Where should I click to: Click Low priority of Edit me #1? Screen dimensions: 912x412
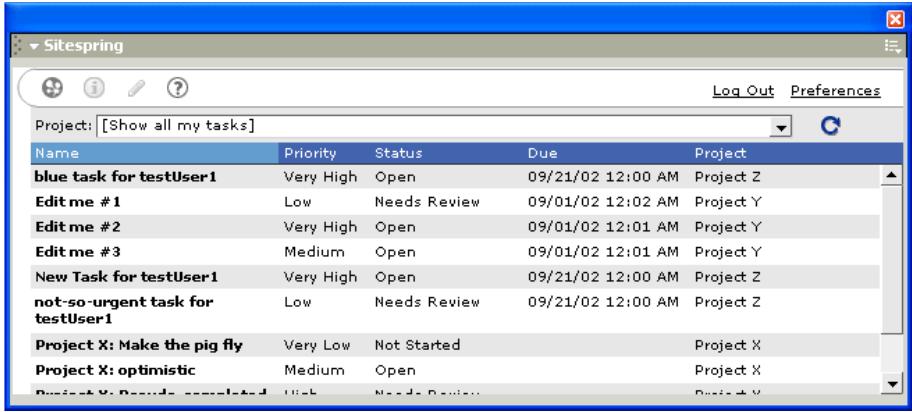[298, 202]
